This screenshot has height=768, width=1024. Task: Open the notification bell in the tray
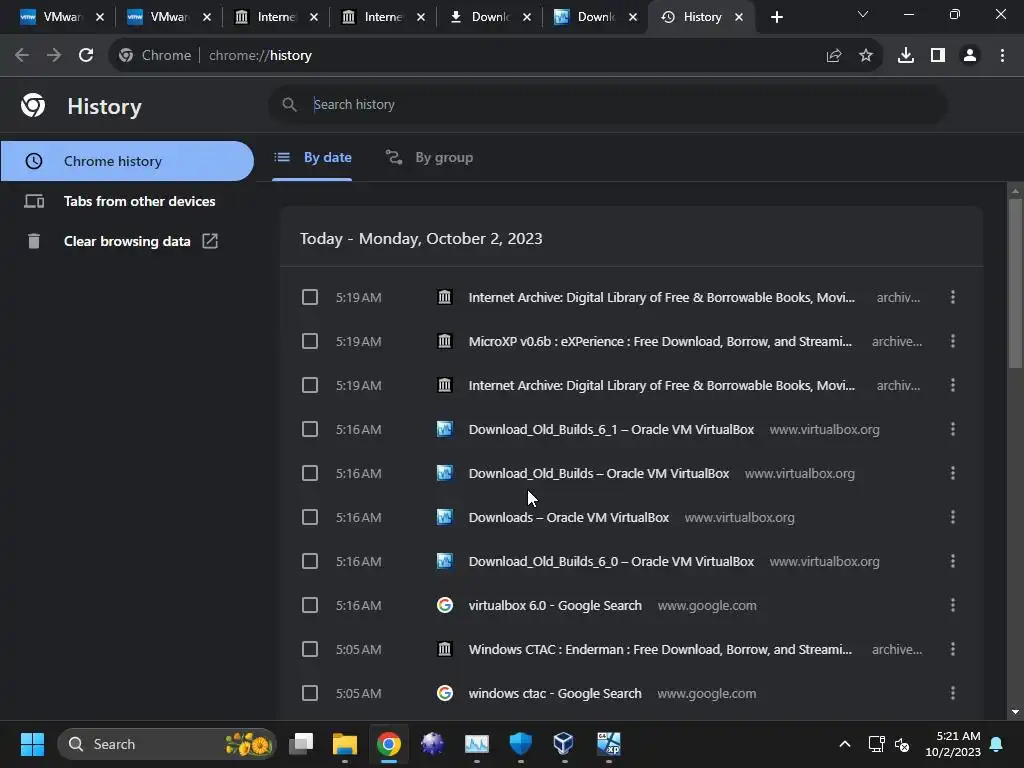tap(997, 744)
